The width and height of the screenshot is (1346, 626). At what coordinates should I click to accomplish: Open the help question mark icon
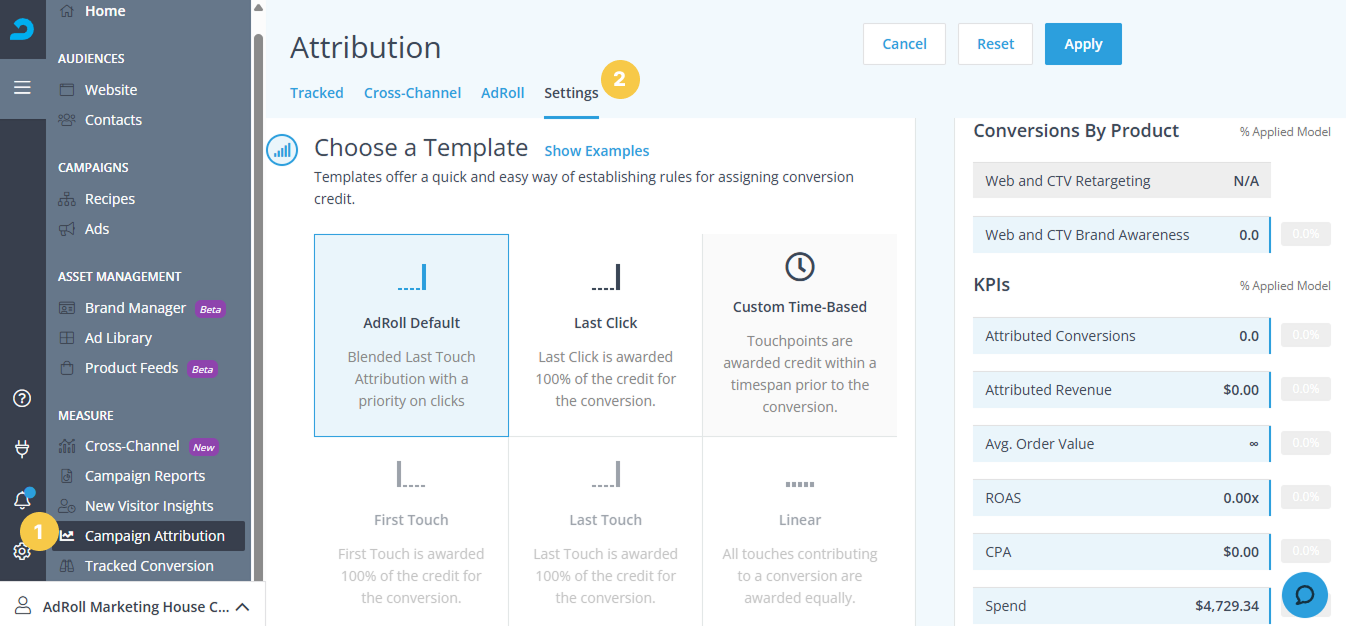tap(22, 398)
